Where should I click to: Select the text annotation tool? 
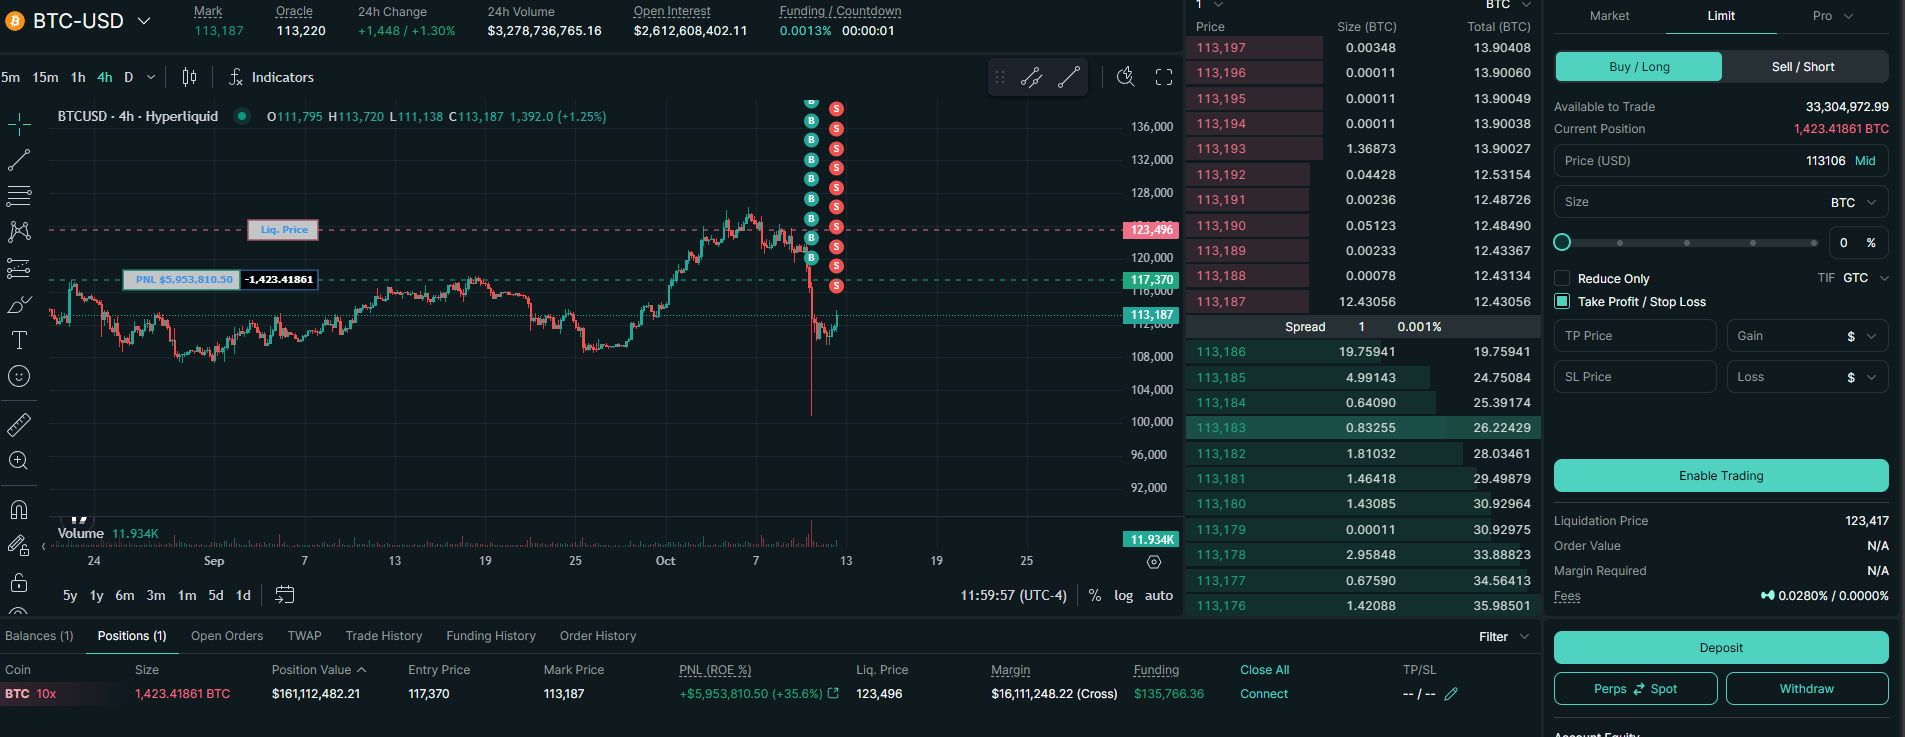(19, 341)
